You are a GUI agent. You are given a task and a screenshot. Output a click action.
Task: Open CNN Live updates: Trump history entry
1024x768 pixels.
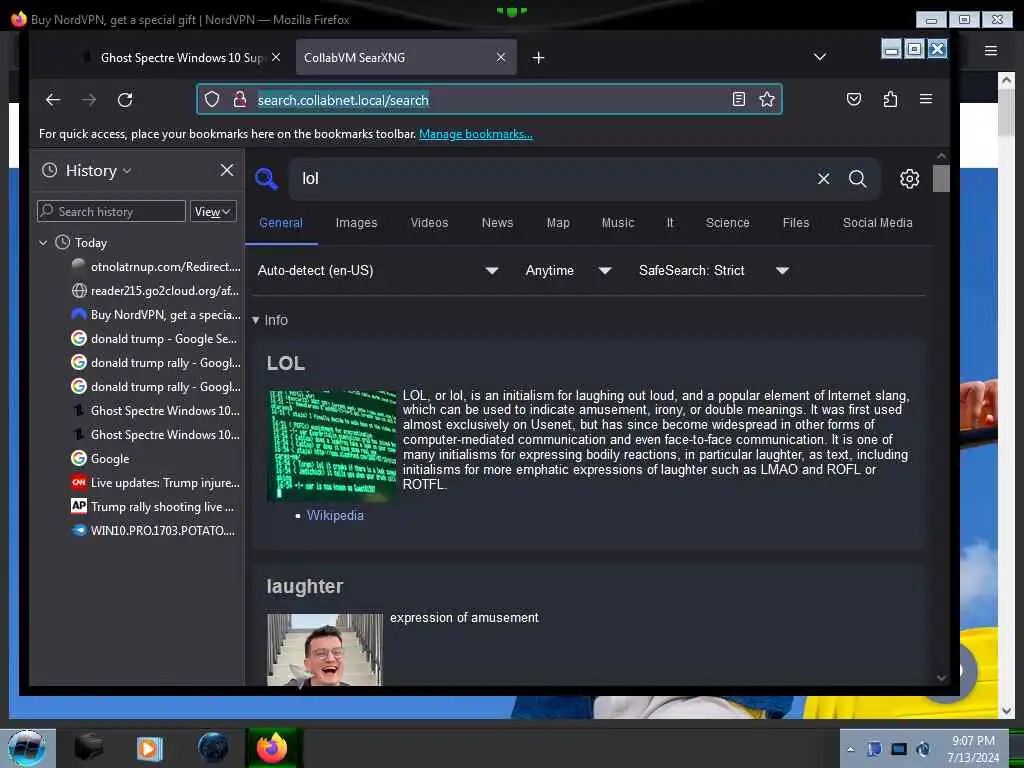[x=155, y=483]
